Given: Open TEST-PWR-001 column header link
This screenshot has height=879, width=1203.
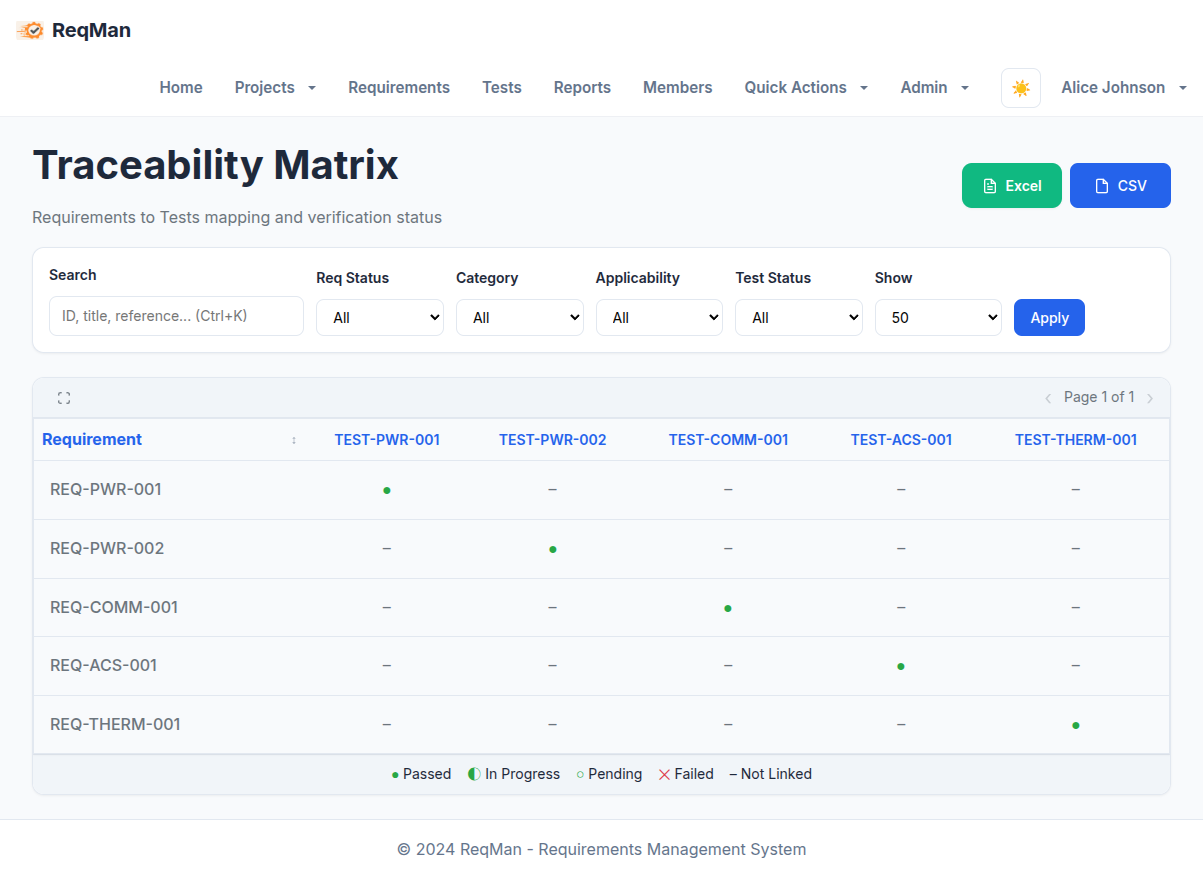Looking at the screenshot, I should (387, 440).
